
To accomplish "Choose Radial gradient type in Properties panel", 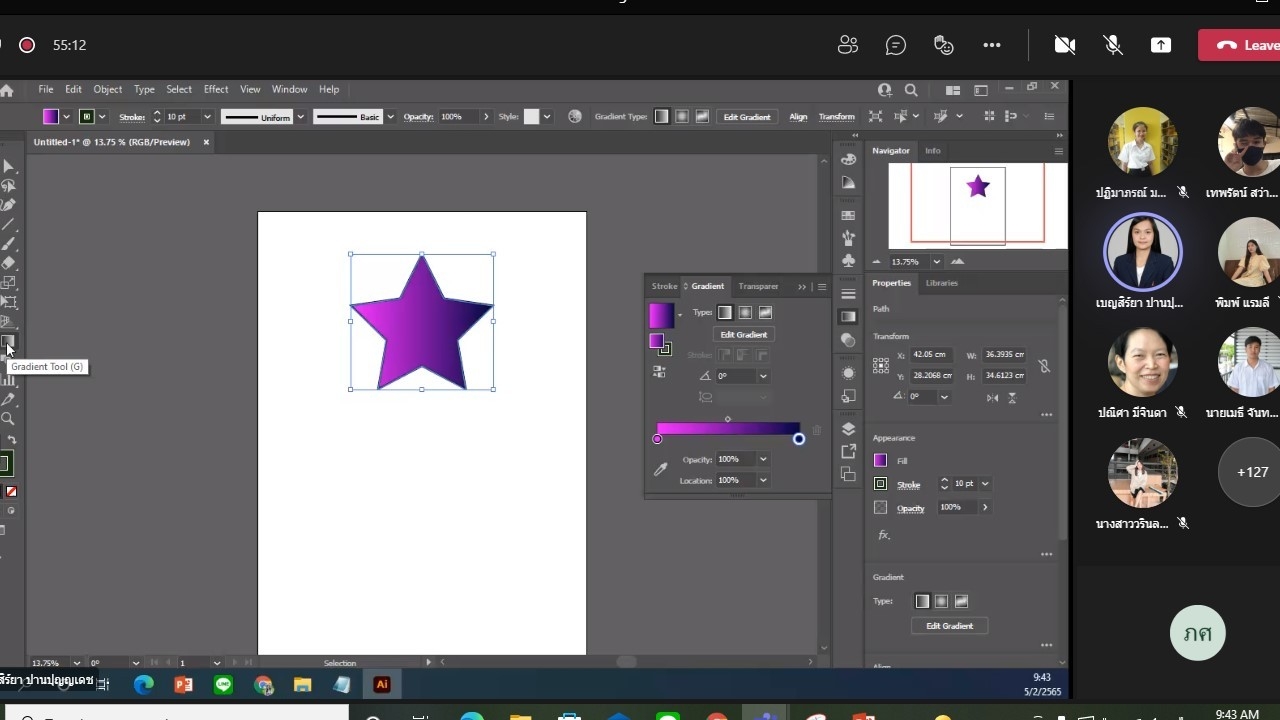I will [x=941, y=601].
